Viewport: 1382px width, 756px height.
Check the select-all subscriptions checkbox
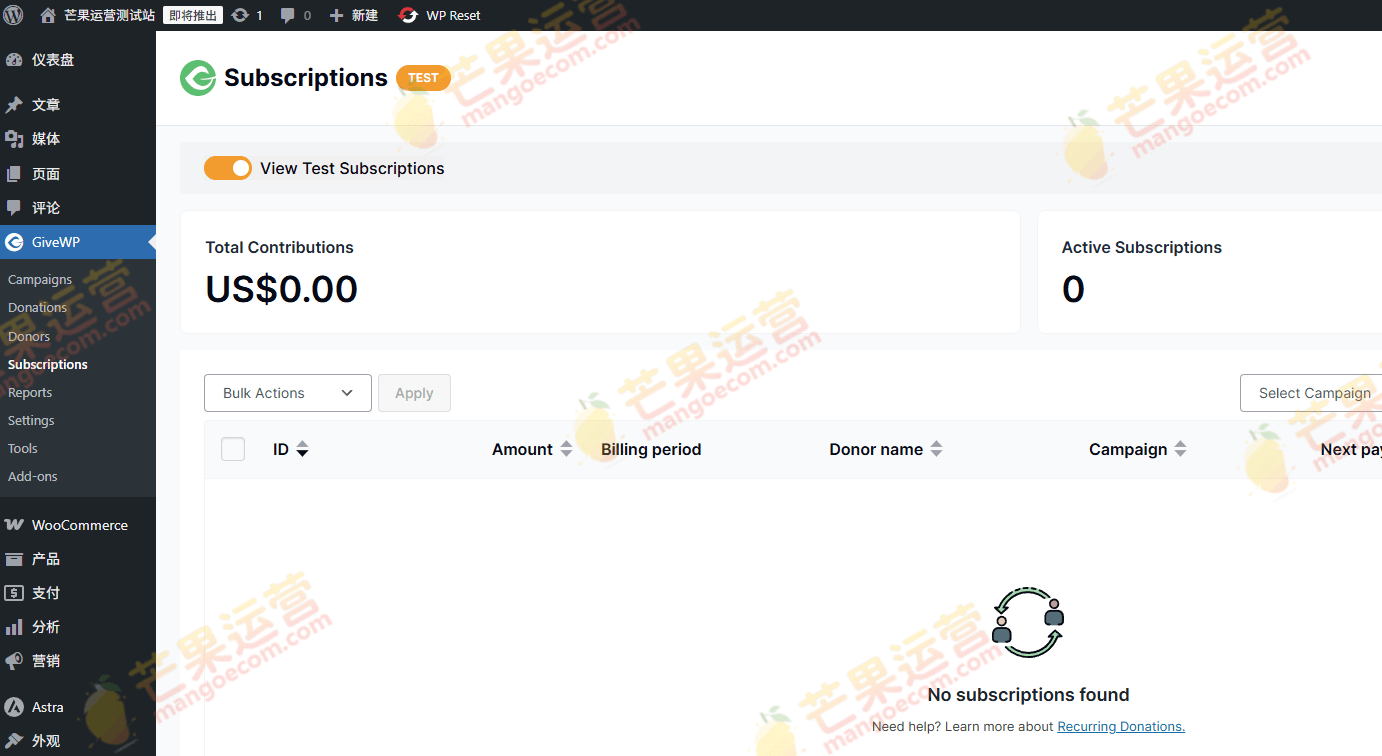[233, 448]
